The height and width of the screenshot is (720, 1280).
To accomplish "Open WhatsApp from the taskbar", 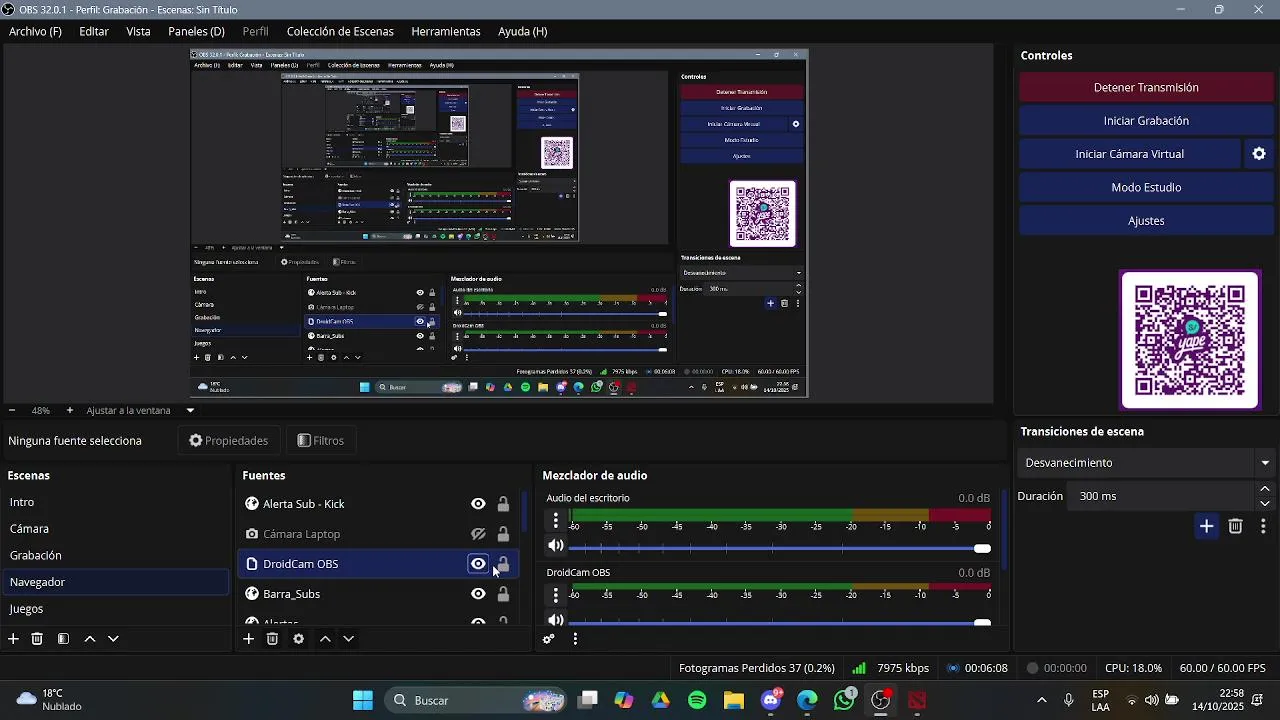I will point(845,700).
